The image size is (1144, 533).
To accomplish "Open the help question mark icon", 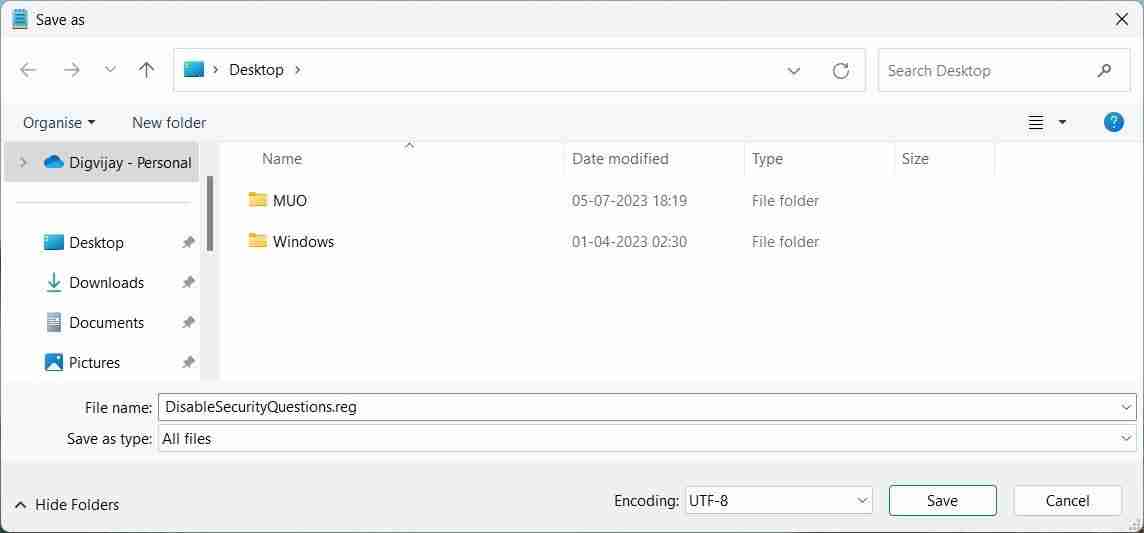I will 1113,122.
